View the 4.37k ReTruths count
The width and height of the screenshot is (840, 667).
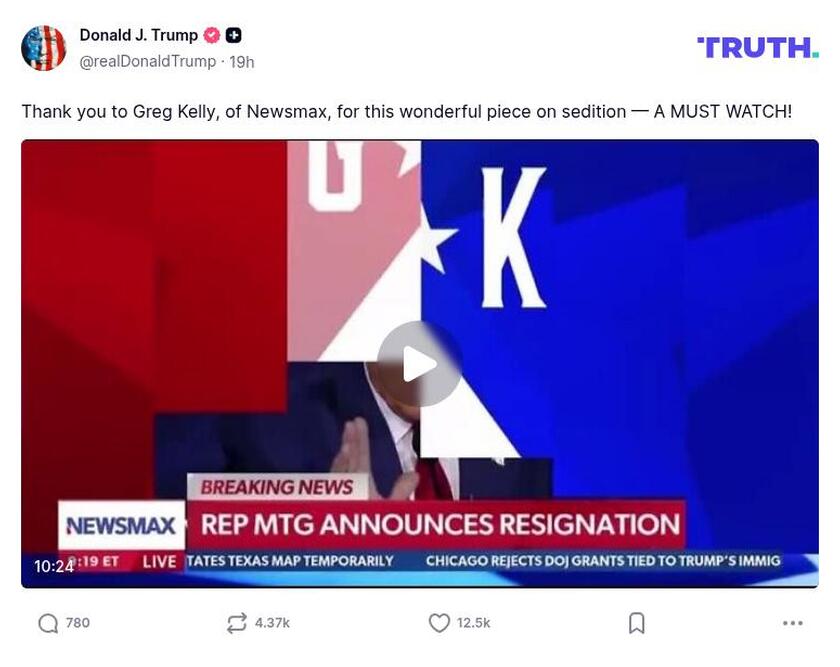pyautogui.click(x=272, y=623)
